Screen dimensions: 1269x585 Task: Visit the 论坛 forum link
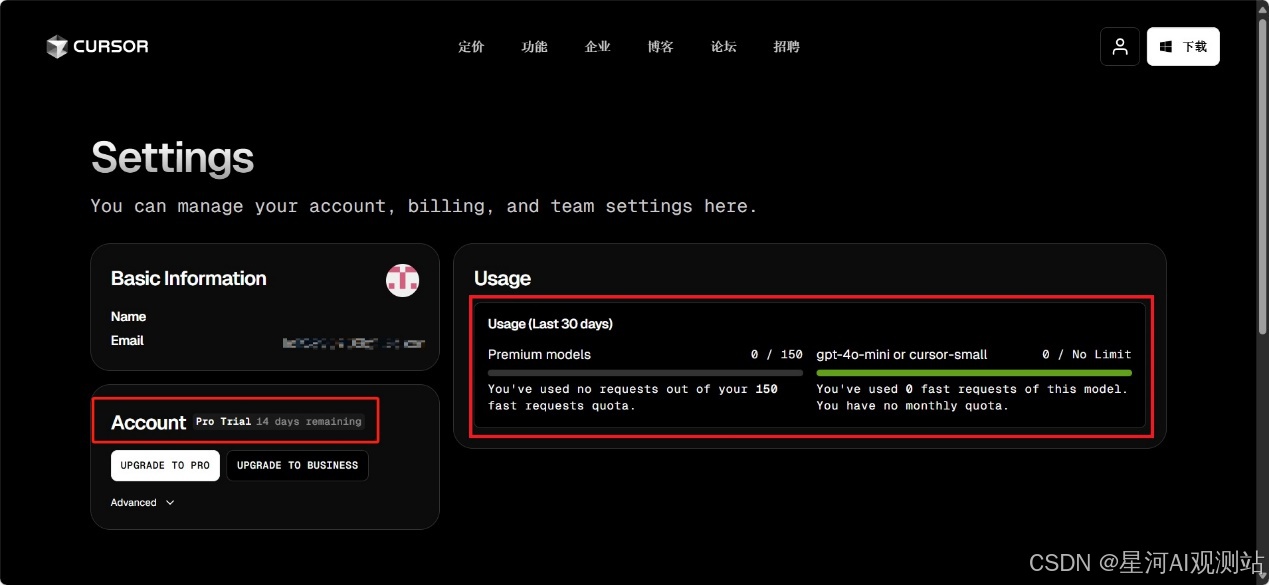[724, 47]
